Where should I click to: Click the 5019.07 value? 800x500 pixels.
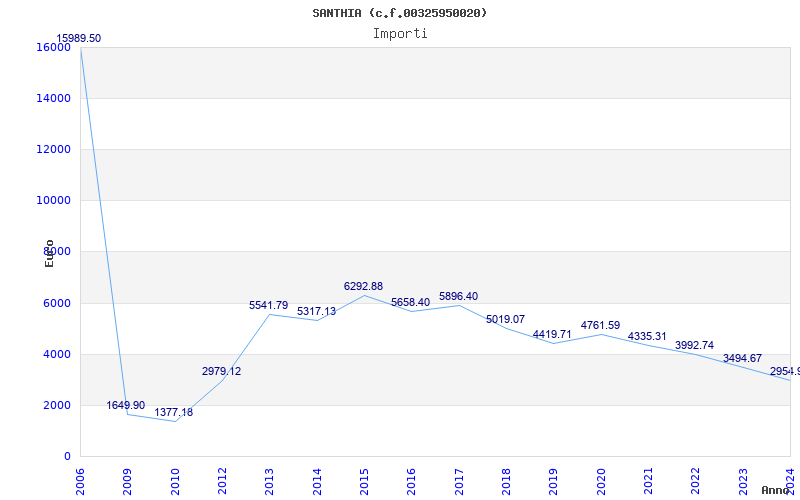pyautogui.click(x=505, y=319)
